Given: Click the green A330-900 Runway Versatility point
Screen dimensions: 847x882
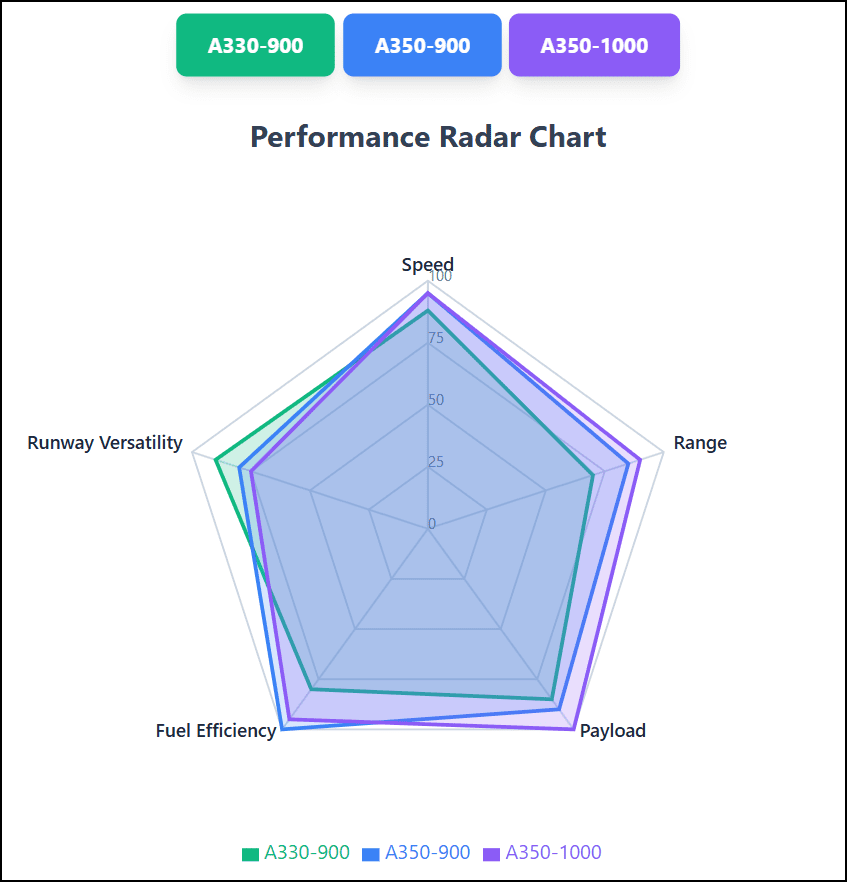Looking at the screenshot, I should [216, 459].
